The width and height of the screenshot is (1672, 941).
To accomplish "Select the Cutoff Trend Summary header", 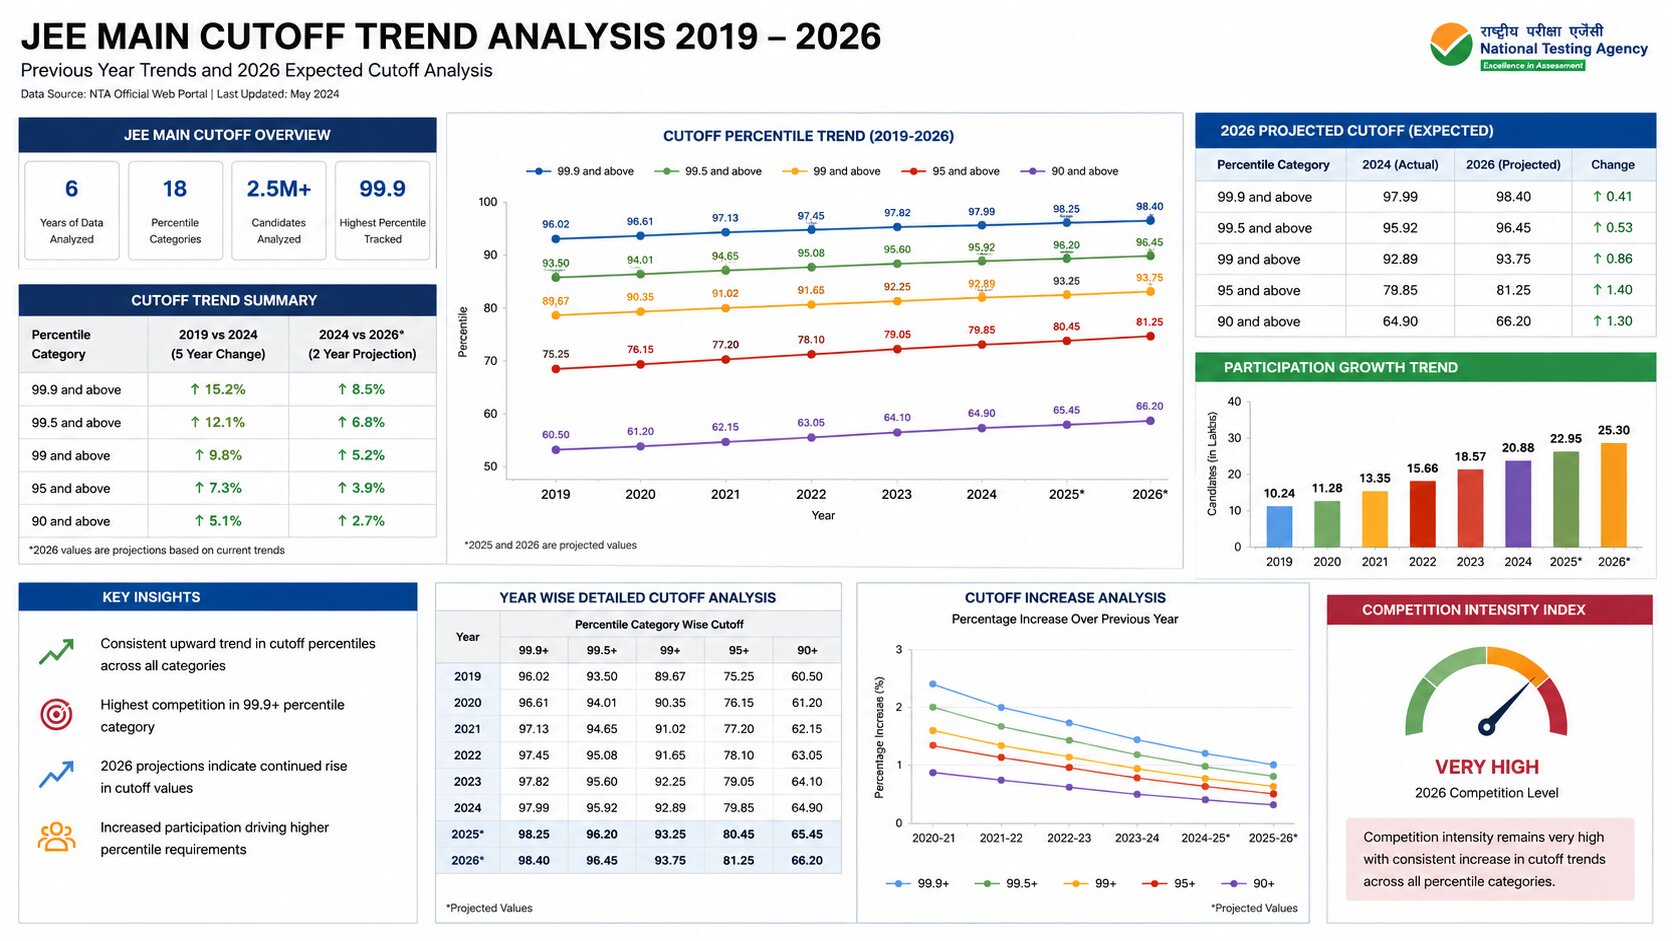I will pyautogui.click(x=227, y=300).
